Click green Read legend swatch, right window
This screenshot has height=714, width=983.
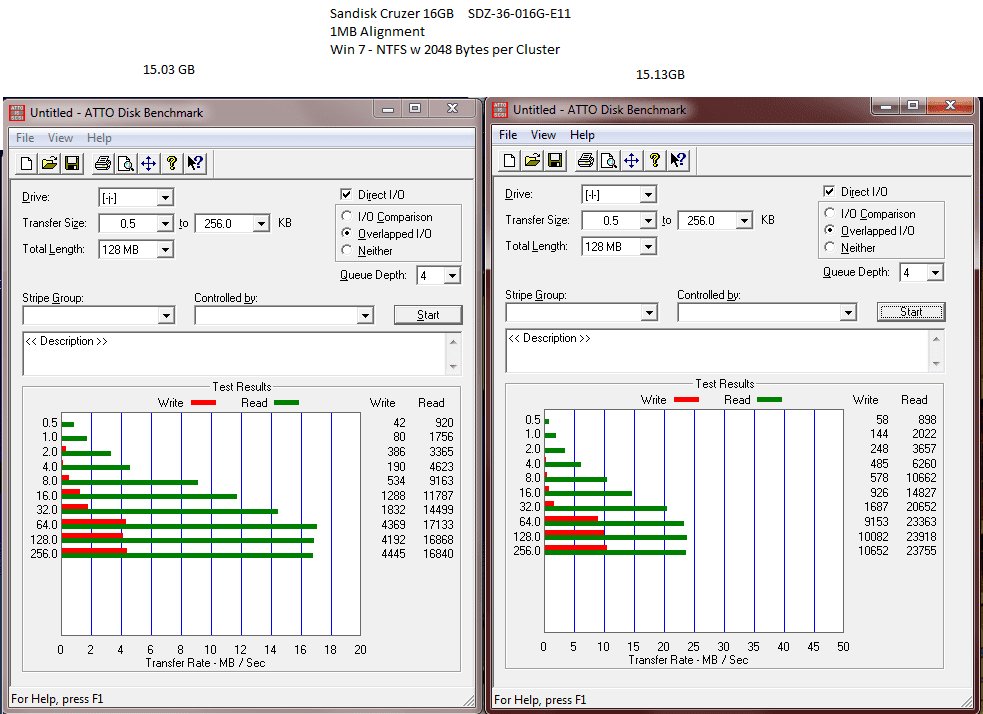click(769, 399)
